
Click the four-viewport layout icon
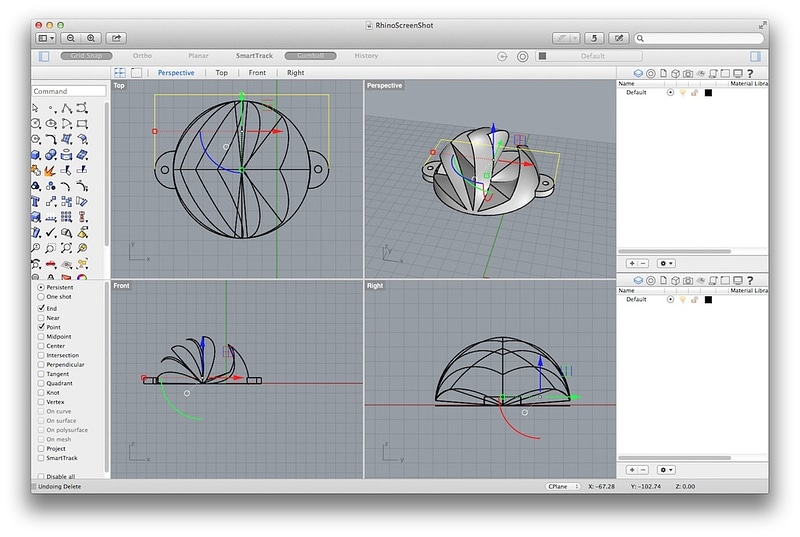click(x=120, y=72)
